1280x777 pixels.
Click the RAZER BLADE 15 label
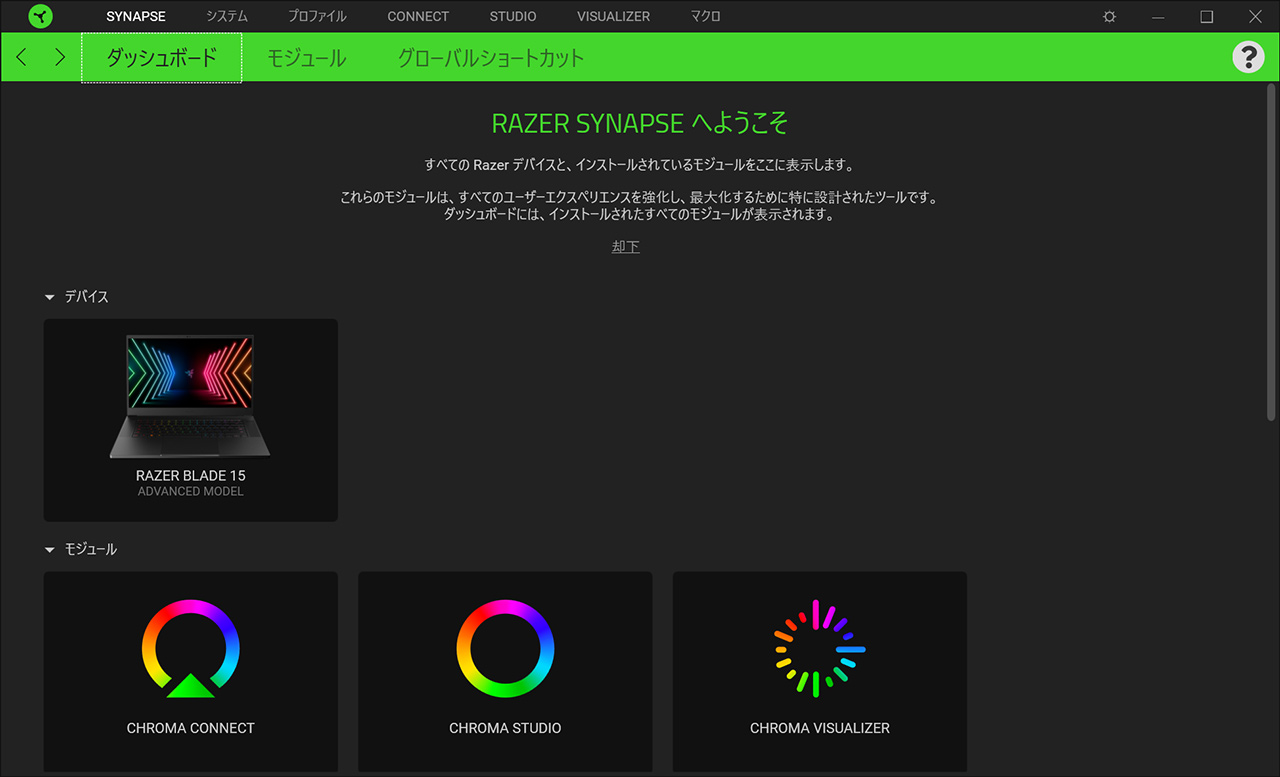pyautogui.click(x=191, y=476)
